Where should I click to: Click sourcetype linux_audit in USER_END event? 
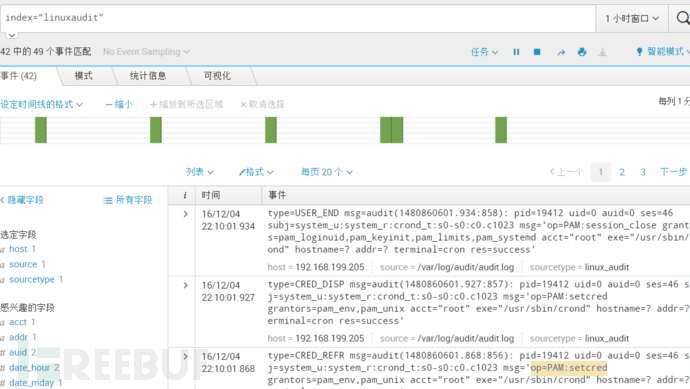[607, 267]
